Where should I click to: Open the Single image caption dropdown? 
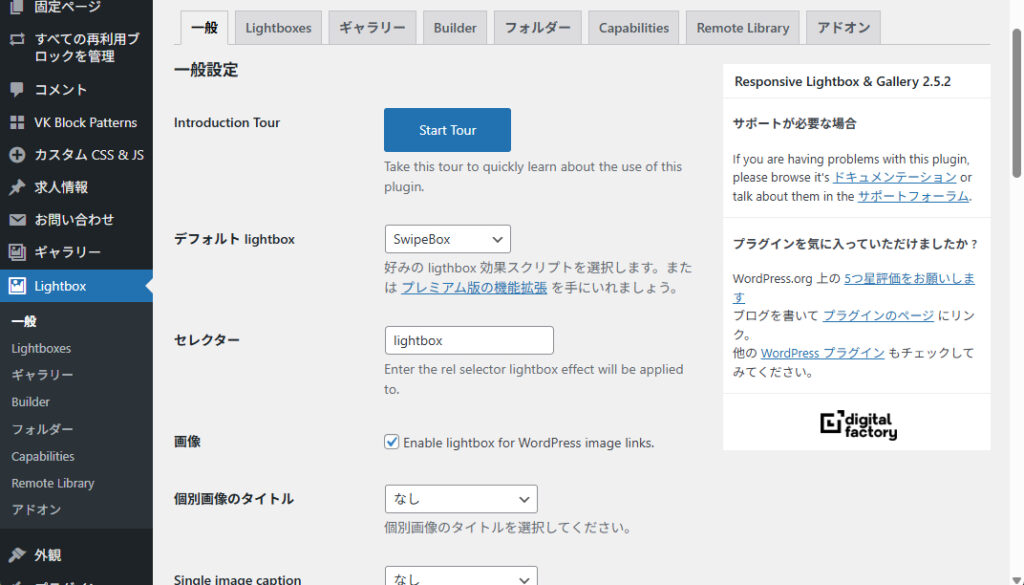point(461,577)
